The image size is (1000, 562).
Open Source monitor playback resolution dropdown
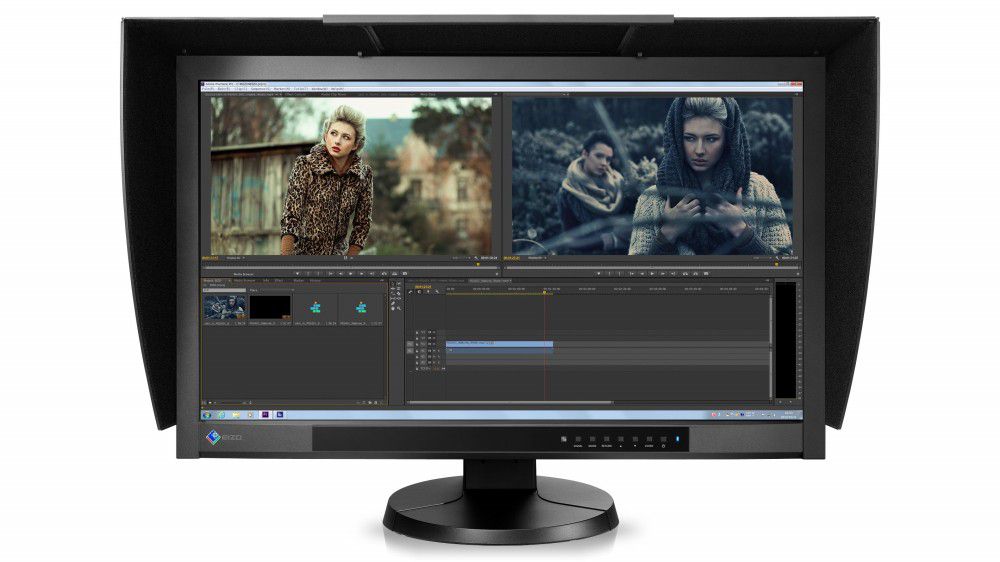(462, 258)
